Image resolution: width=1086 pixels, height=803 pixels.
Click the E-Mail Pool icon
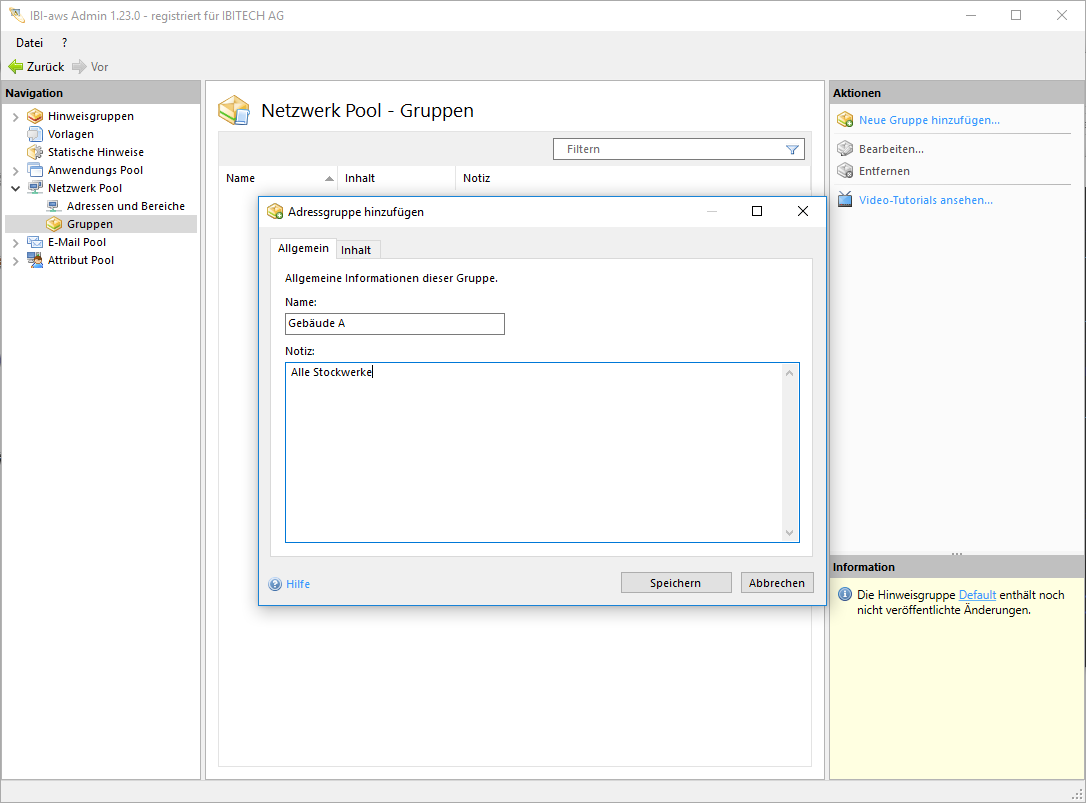pos(35,242)
